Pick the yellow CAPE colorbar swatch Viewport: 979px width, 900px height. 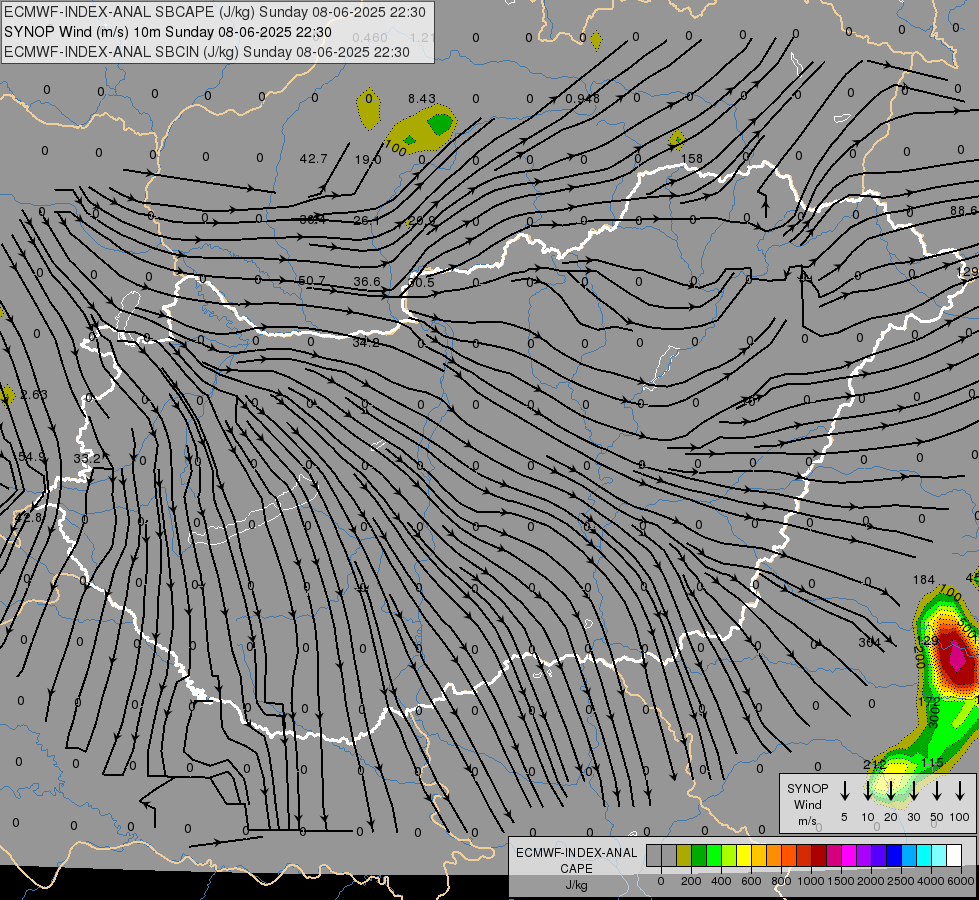pos(744,855)
